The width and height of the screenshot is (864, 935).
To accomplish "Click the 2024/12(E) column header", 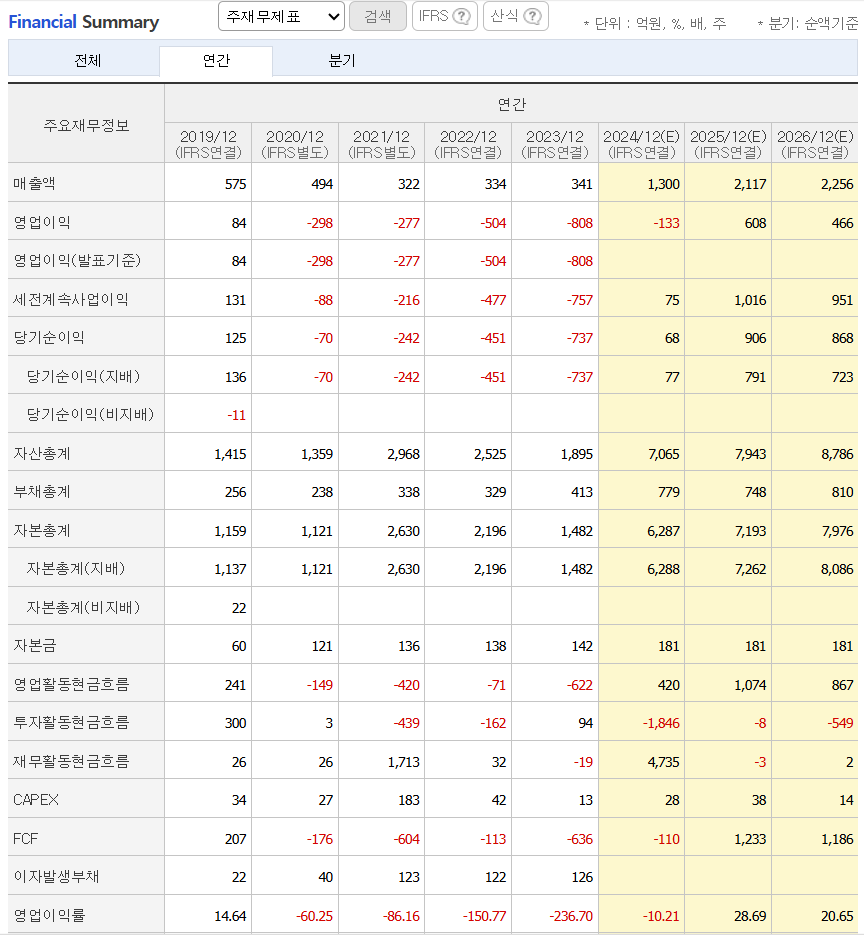I will (640, 143).
